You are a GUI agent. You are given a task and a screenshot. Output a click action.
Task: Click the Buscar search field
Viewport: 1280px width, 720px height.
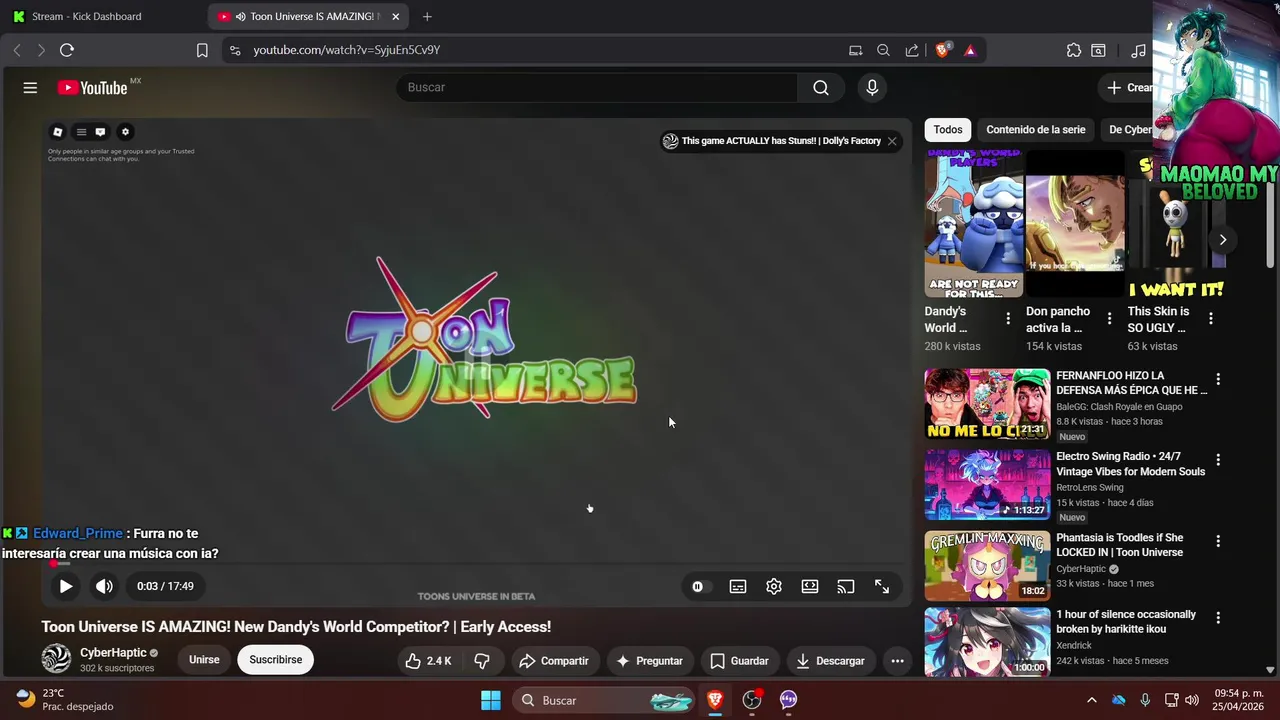click(597, 88)
